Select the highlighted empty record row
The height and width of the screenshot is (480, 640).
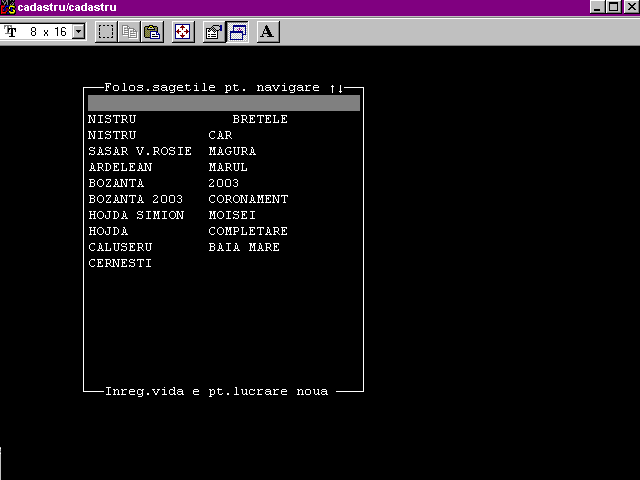pos(223,103)
